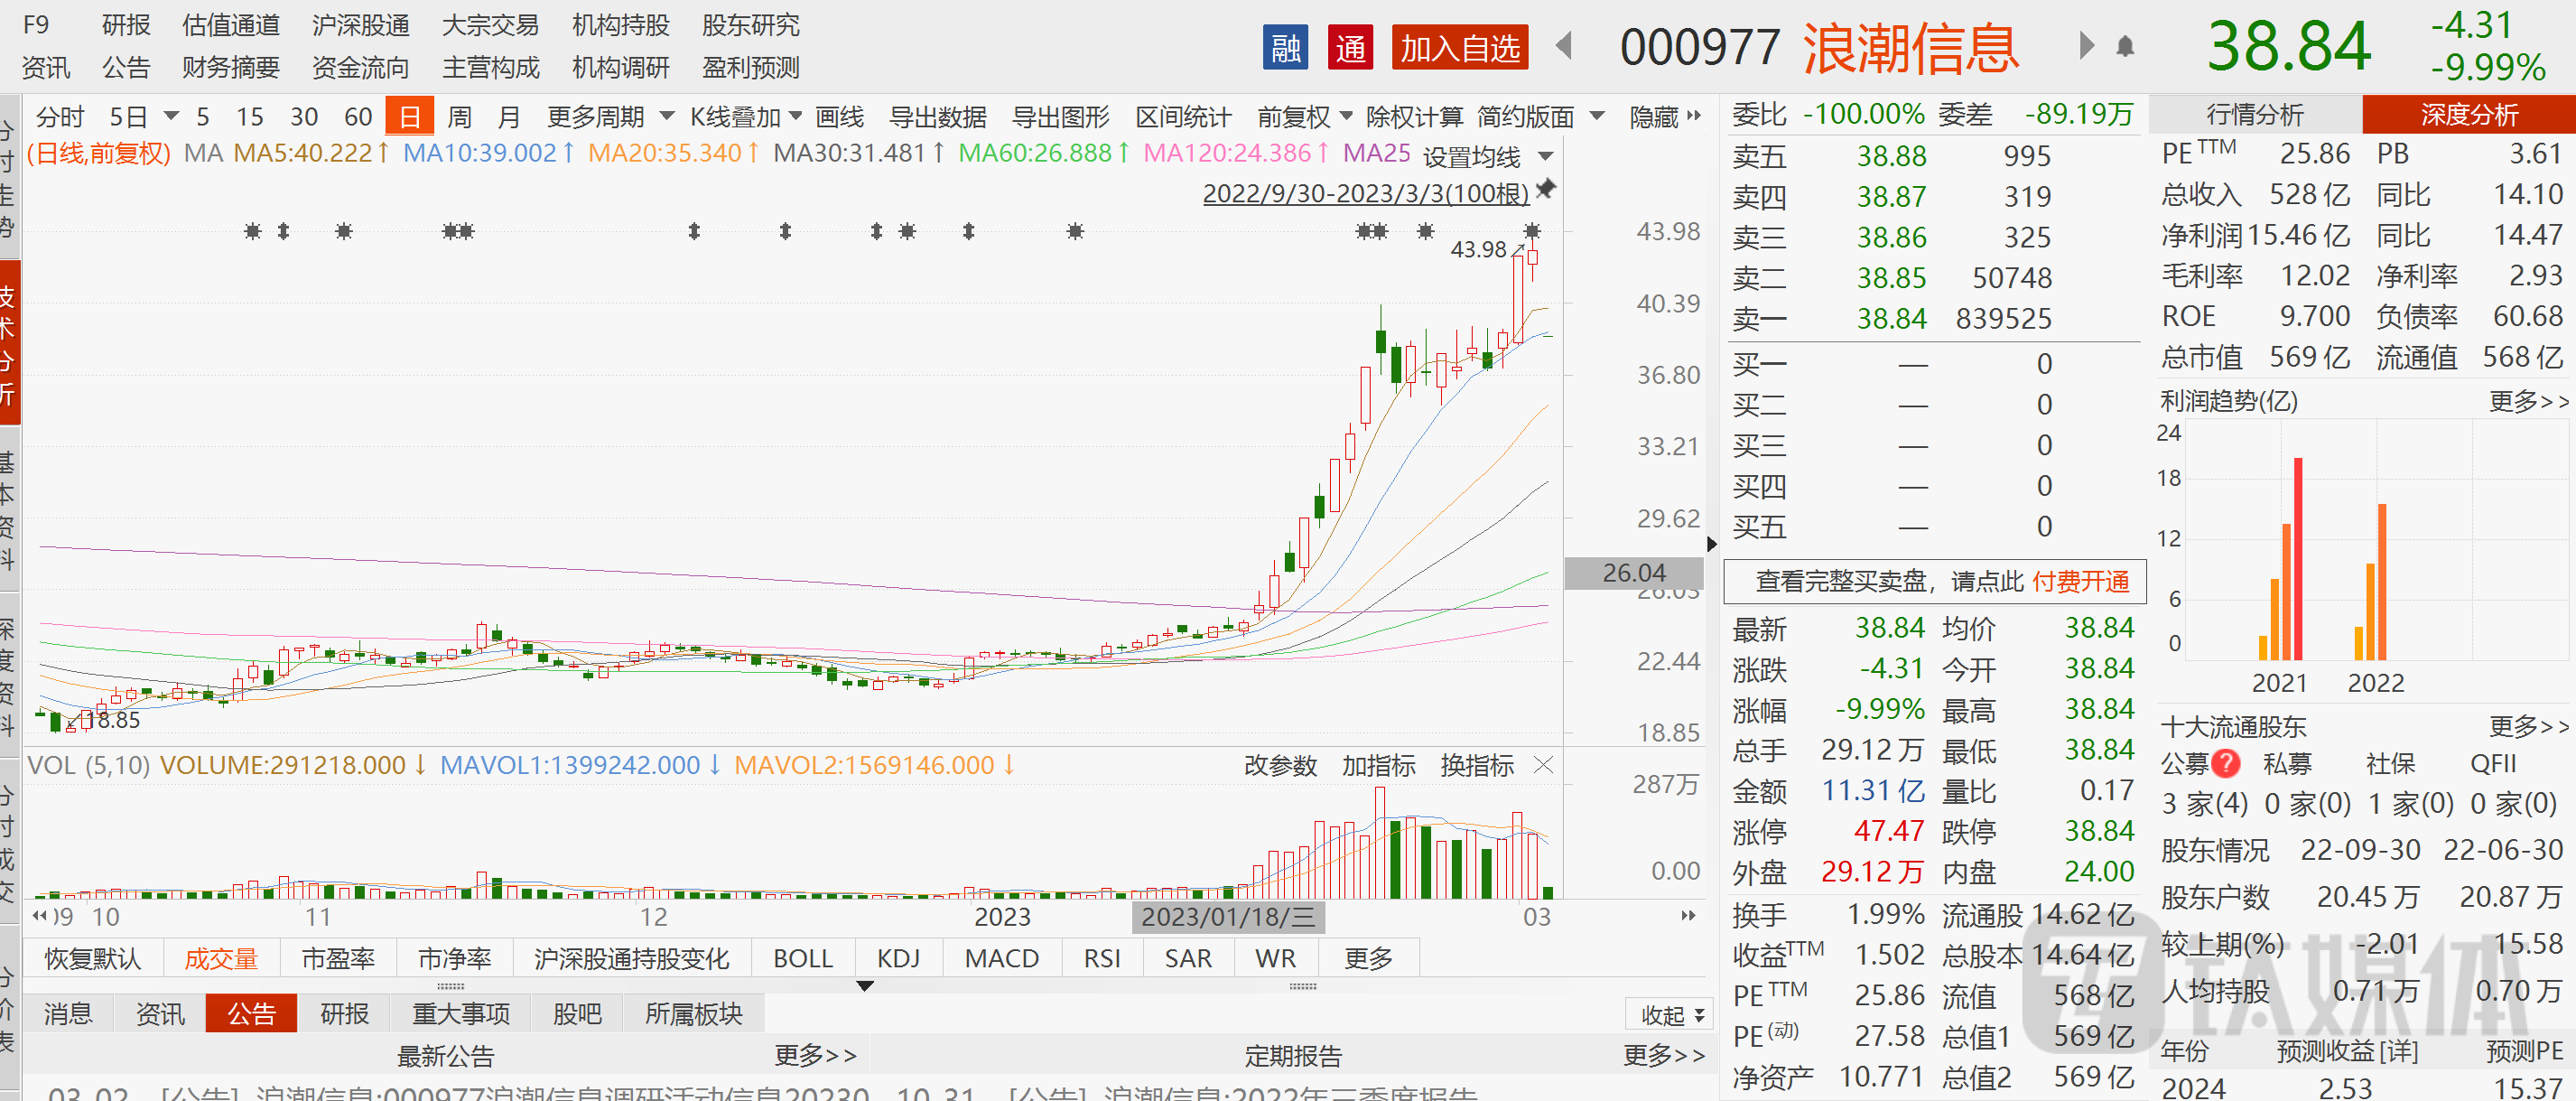Image resolution: width=2576 pixels, height=1101 pixels.
Task: Click the blue 融 margin trading badge
Action: click(x=1285, y=47)
